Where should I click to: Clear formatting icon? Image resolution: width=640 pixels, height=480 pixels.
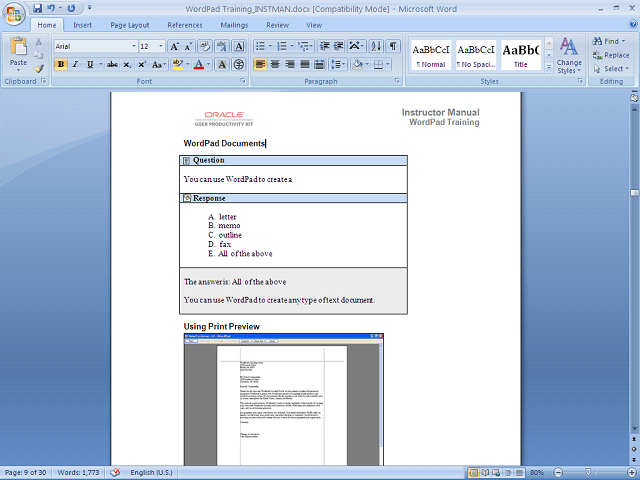point(205,47)
